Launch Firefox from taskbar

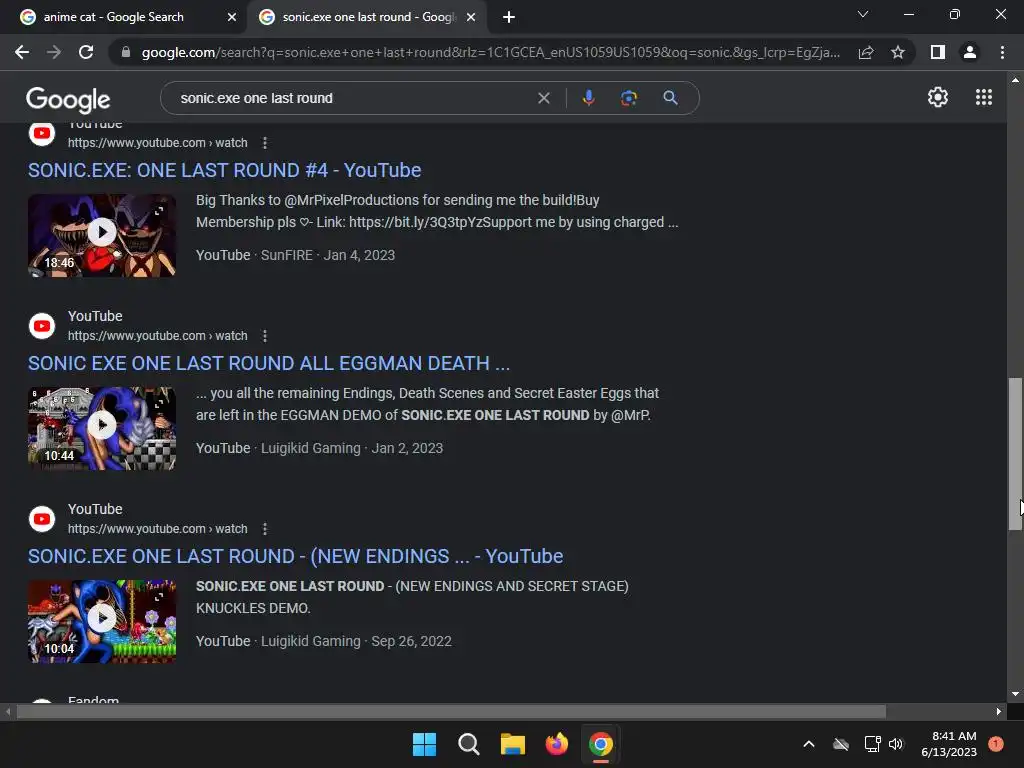click(556, 744)
